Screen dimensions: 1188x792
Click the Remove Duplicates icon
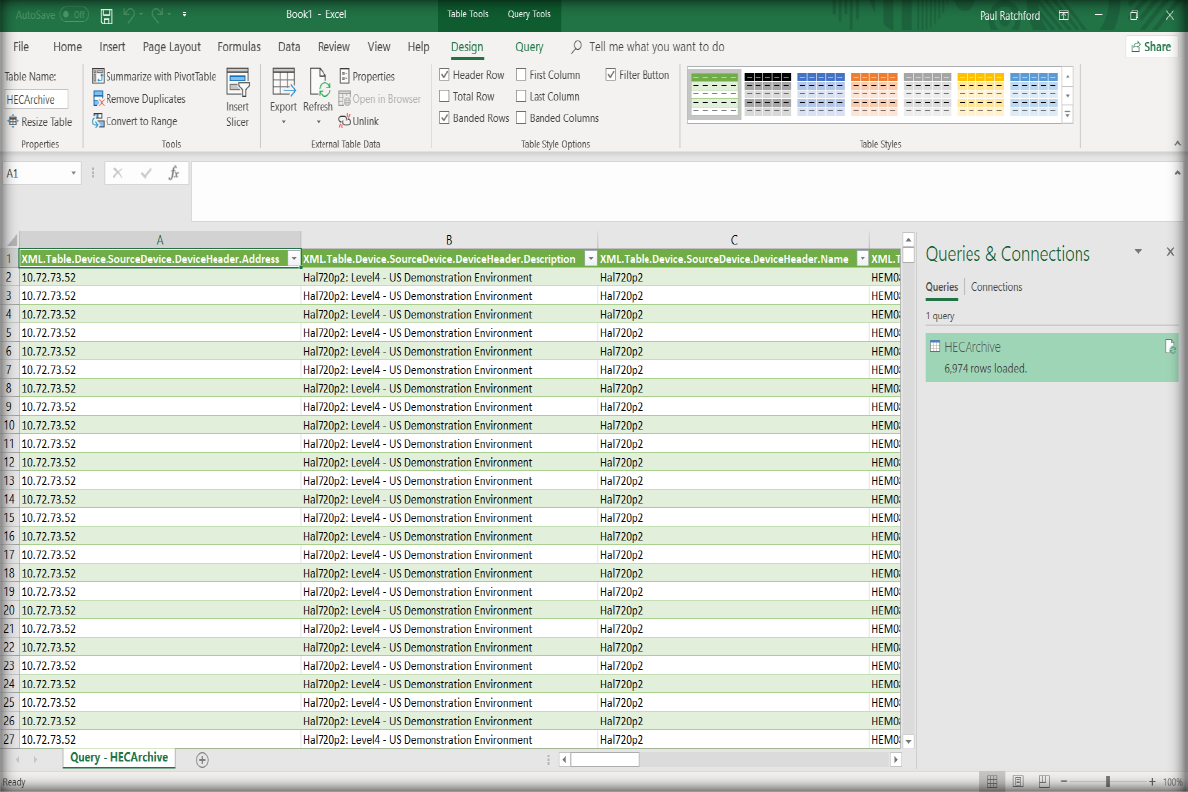pyautogui.click(x=98, y=99)
